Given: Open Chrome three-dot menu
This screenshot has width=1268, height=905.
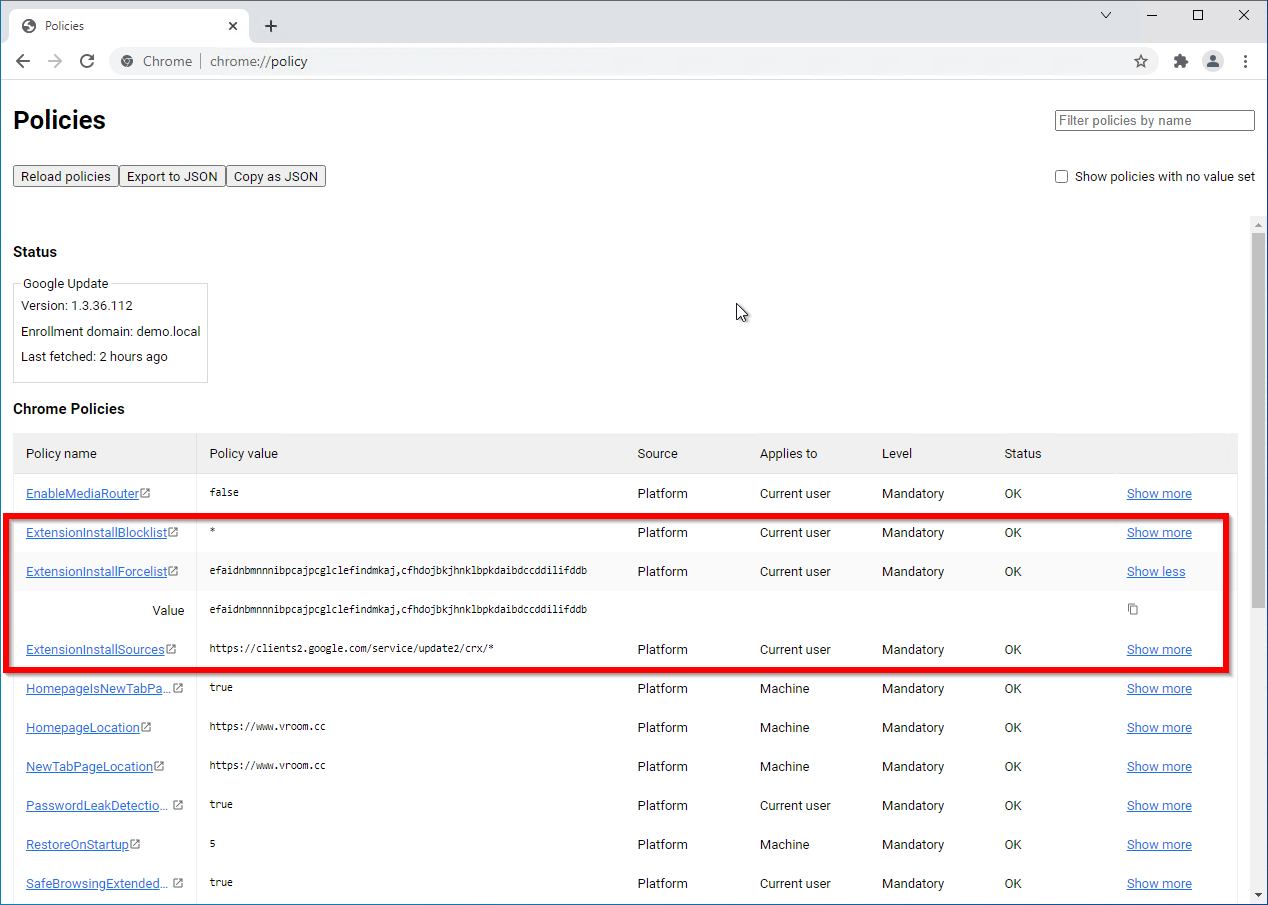Looking at the screenshot, I should click(x=1245, y=61).
